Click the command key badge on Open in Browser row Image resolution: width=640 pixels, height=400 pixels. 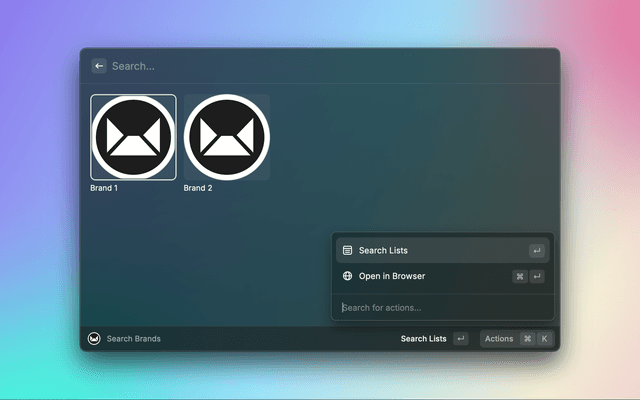point(520,277)
